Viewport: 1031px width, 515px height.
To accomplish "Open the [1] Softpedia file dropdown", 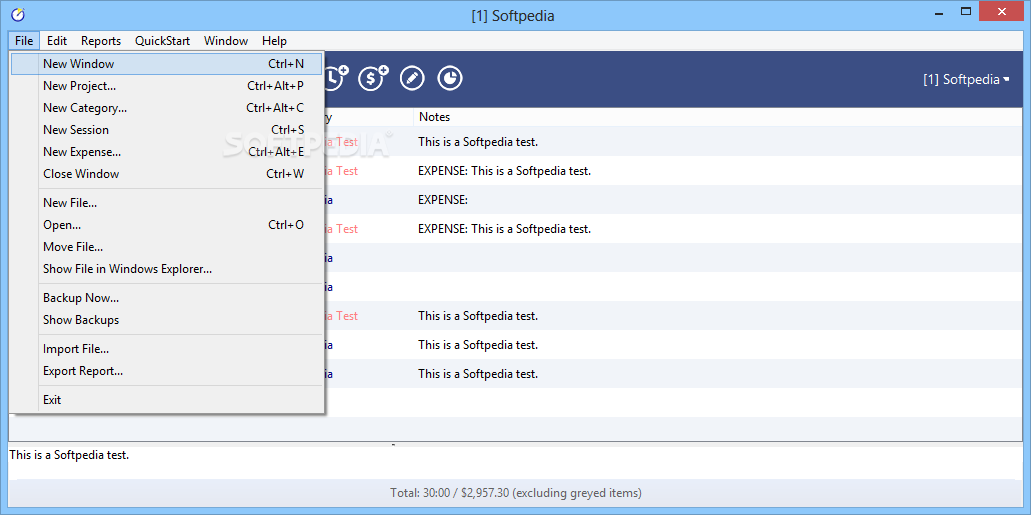I will (967, 80).
